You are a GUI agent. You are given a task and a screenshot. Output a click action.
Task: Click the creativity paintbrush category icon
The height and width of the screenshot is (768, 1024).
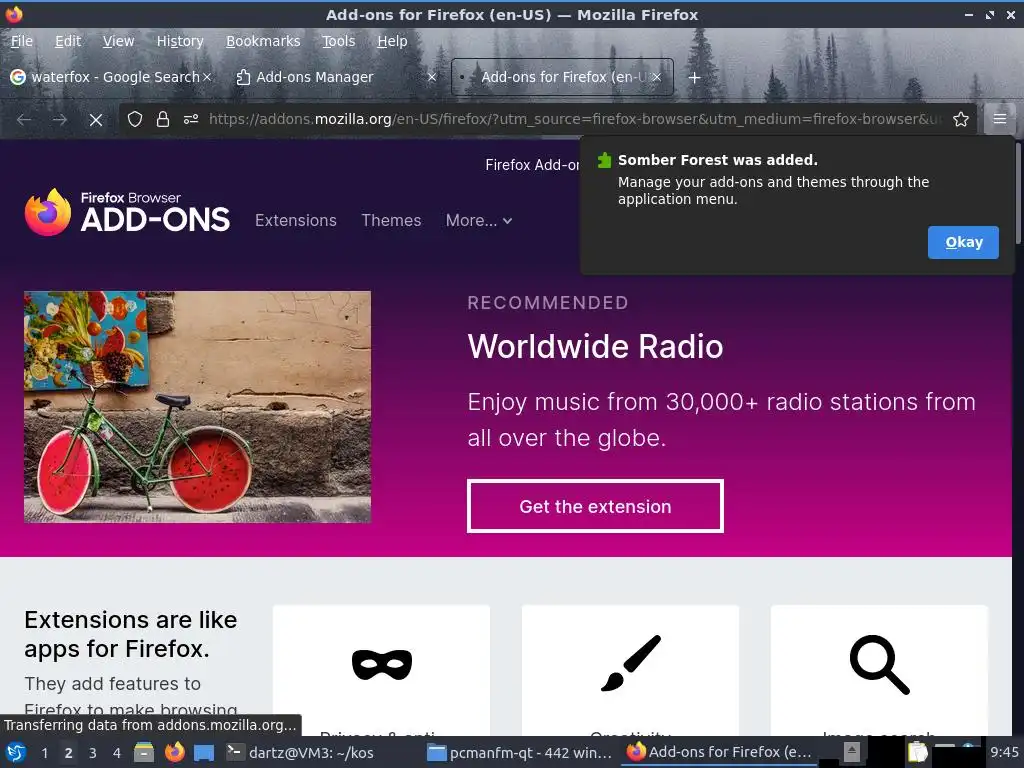(631, 663)
